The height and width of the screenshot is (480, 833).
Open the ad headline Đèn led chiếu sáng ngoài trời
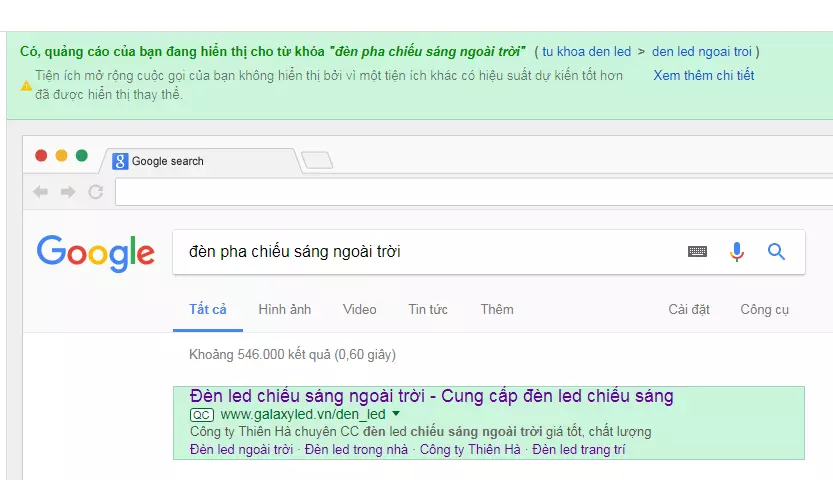point(431,396)
